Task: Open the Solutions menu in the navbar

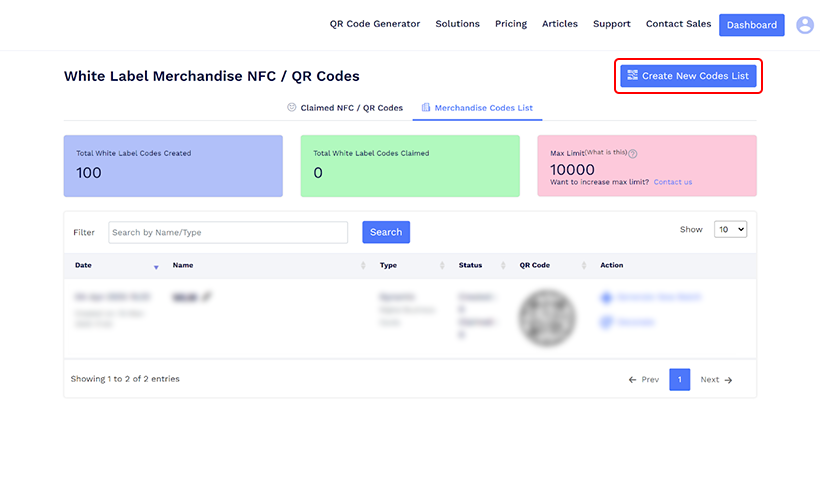Action: (x=457, y=24)
